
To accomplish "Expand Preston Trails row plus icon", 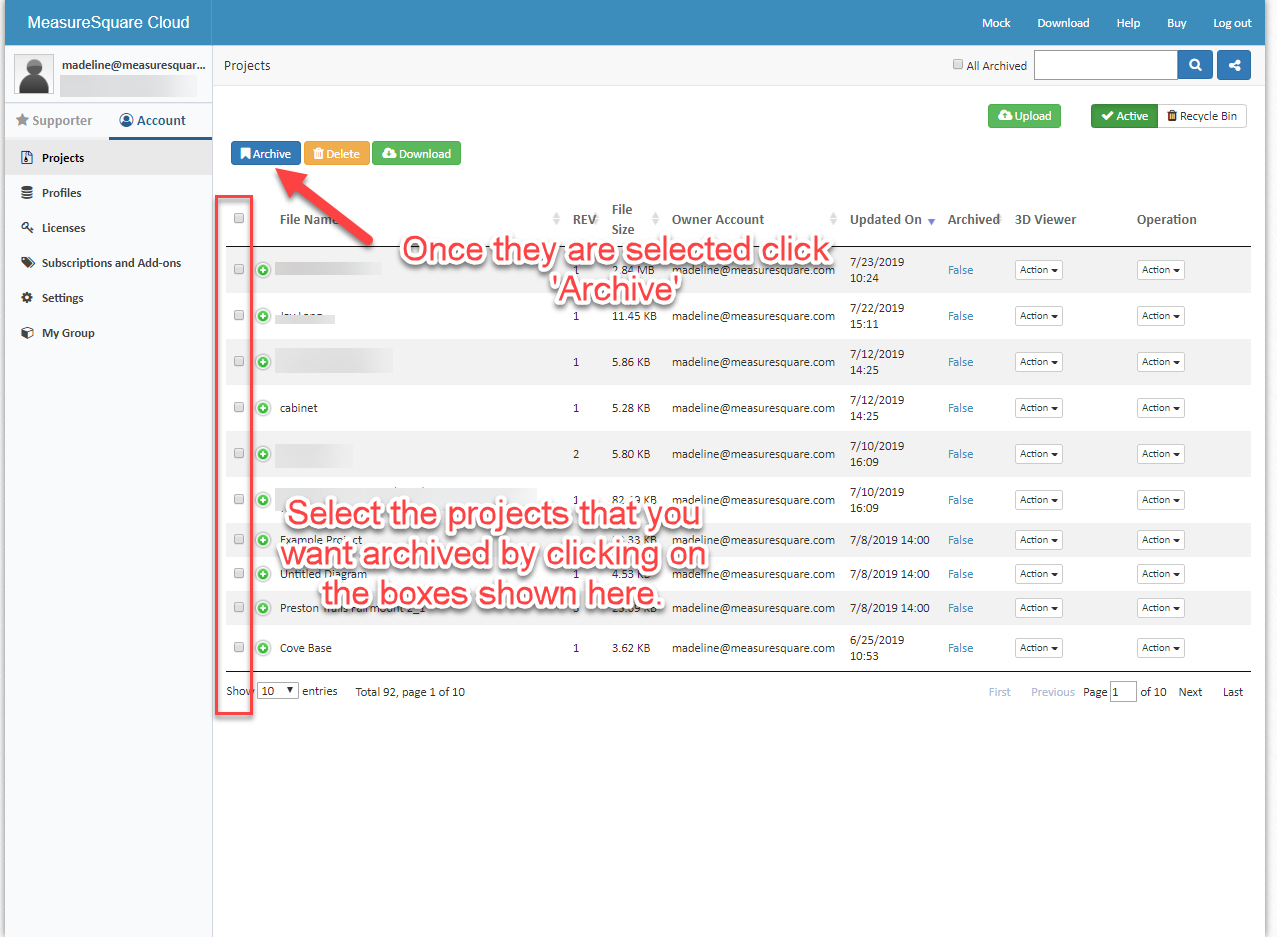I will pos(263,608).
